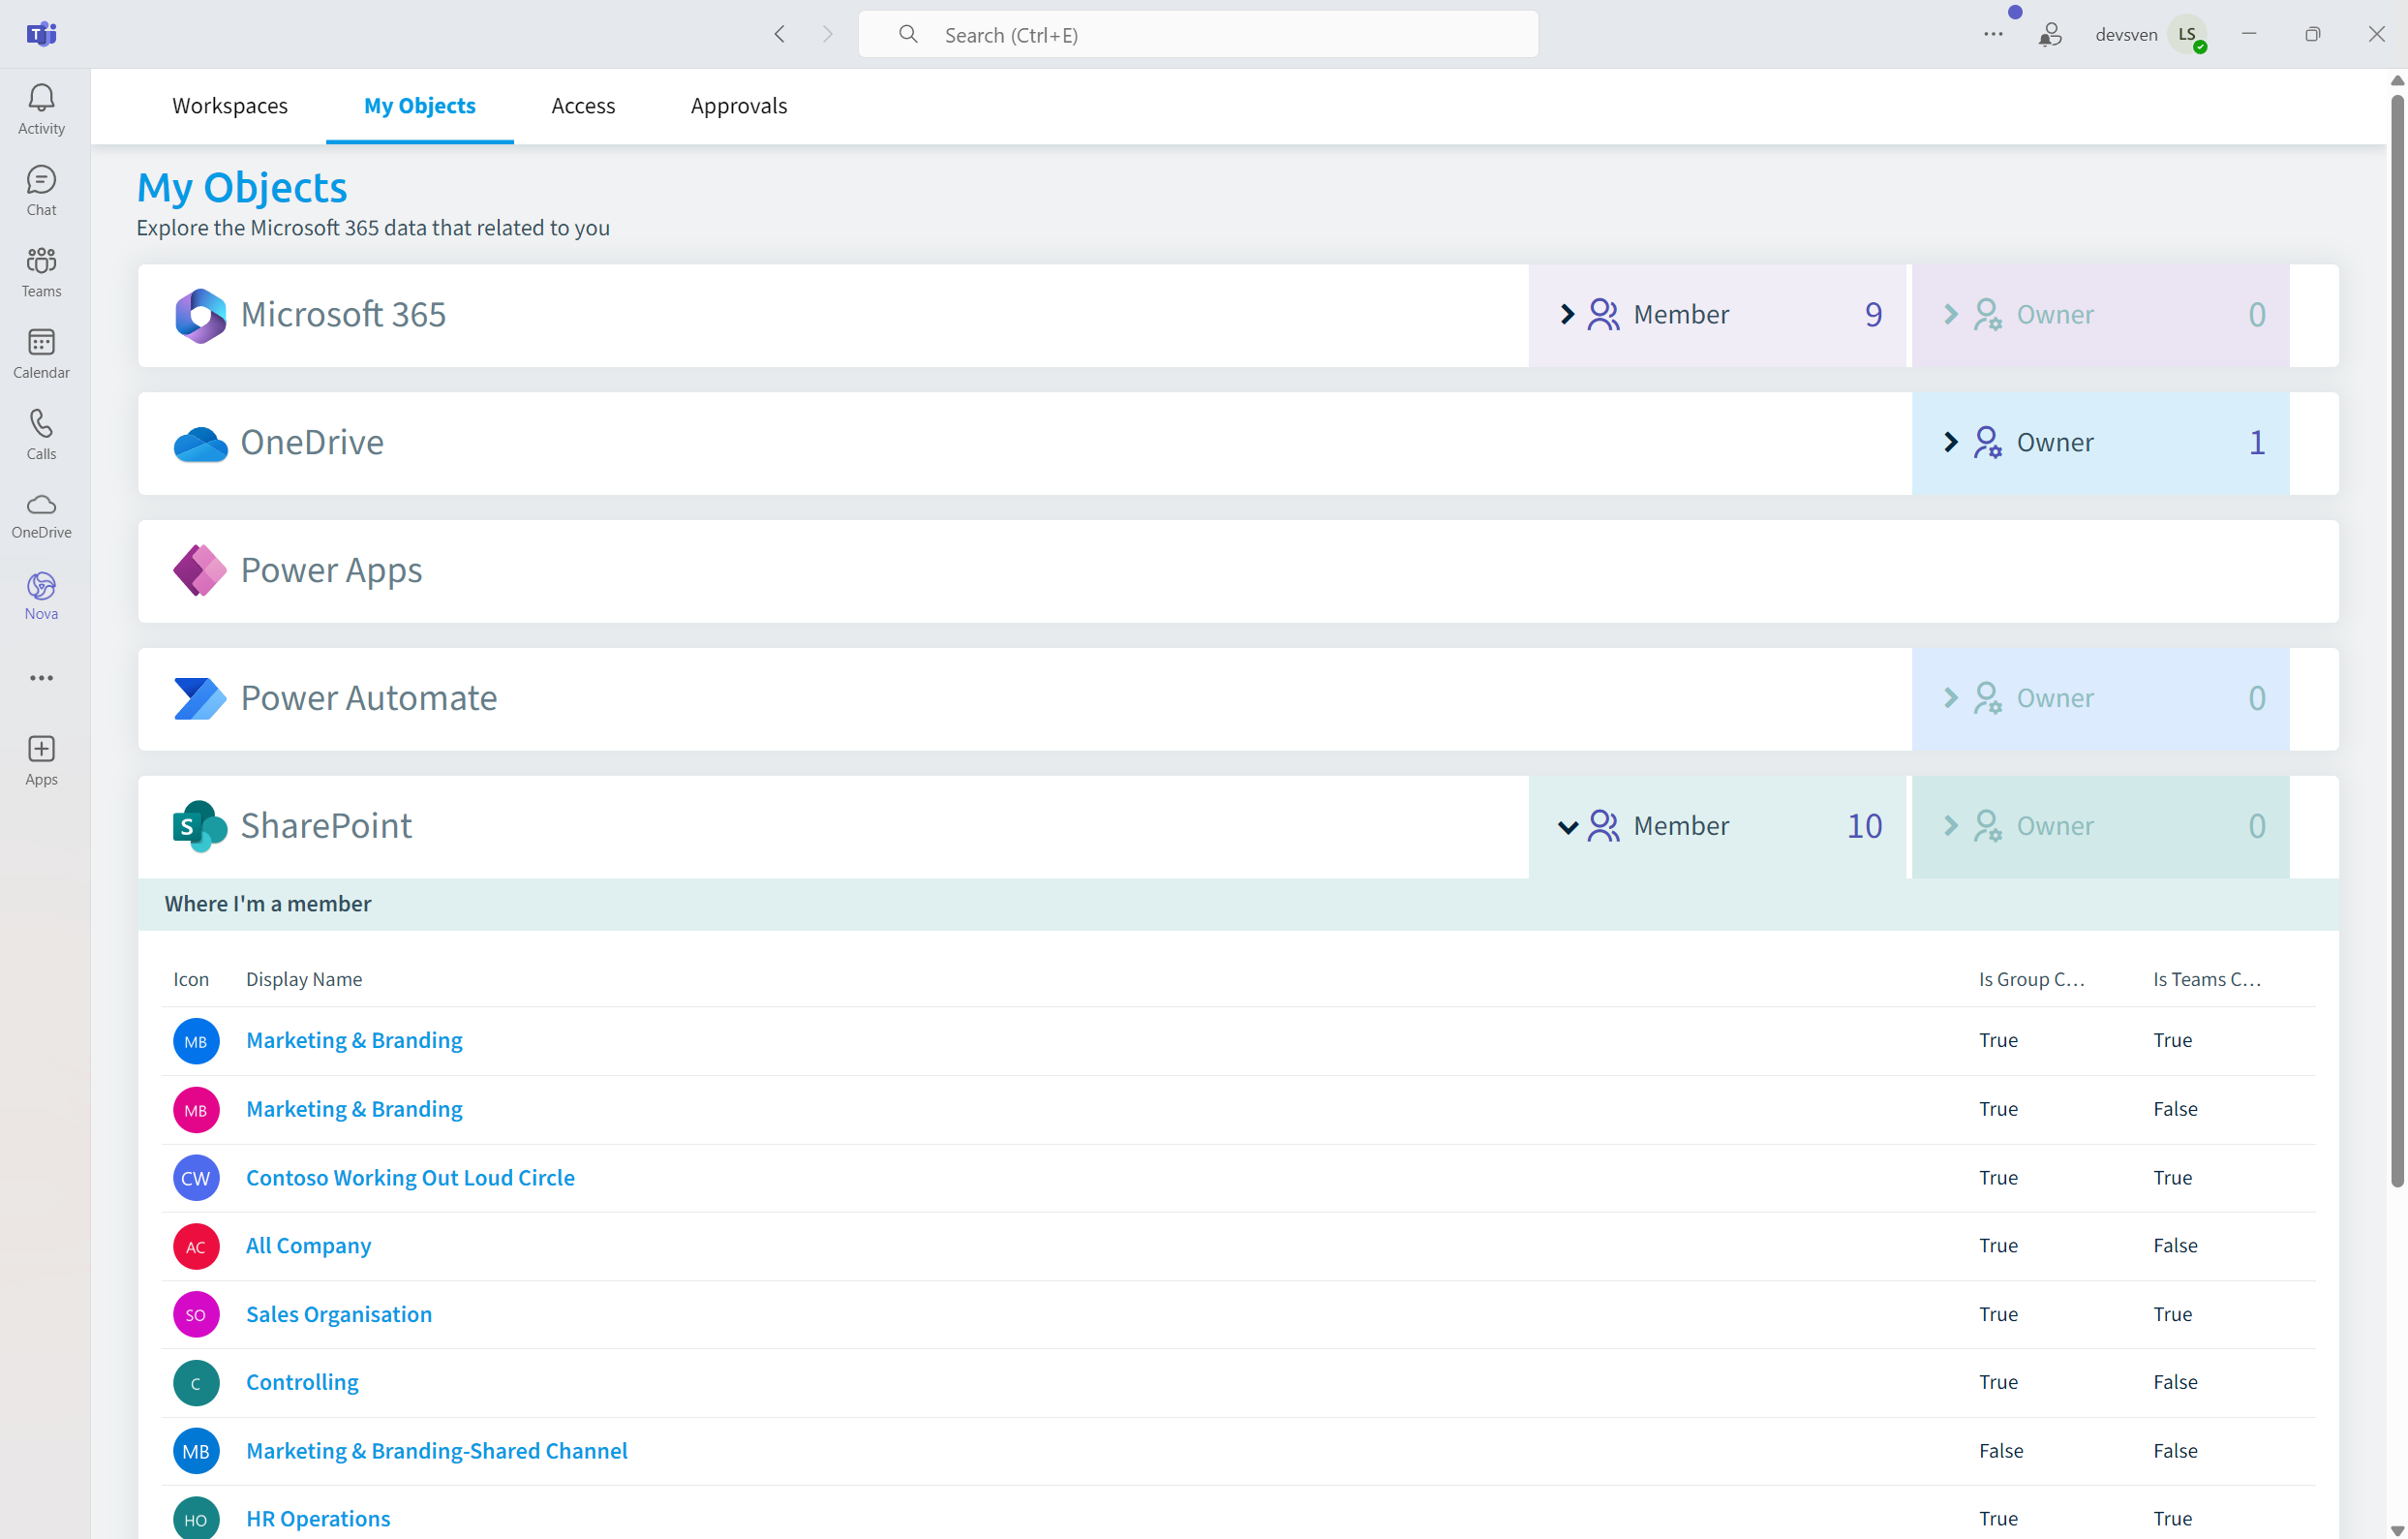The width and height of the screenshot is (2408, 1539).
Task: Click the scrollbar down arrow
Action: pos(2397,1529)
